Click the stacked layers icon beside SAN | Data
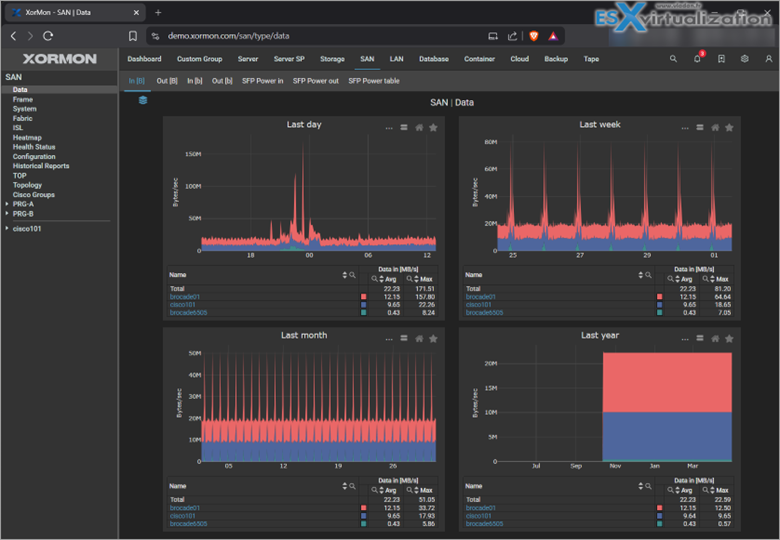780x540 pixels. click(143, 100)
